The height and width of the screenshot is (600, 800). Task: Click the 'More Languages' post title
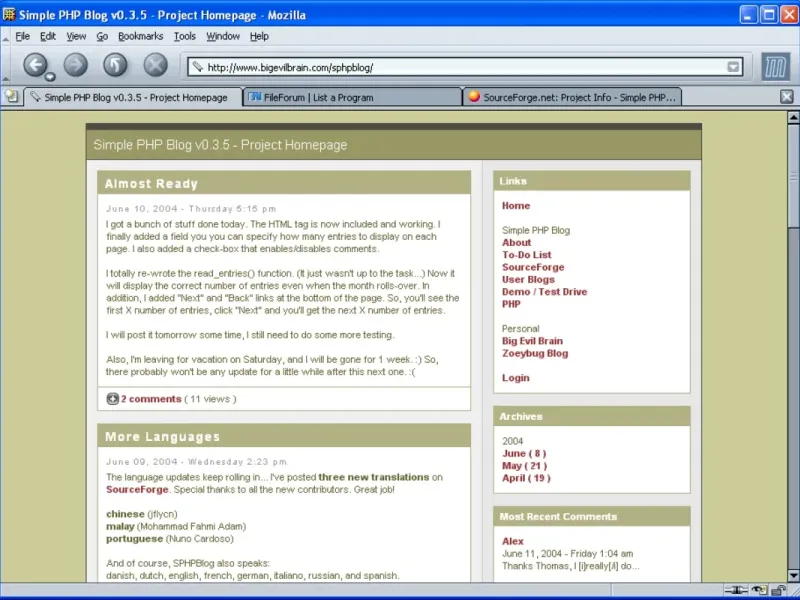(x=162, y=437)
